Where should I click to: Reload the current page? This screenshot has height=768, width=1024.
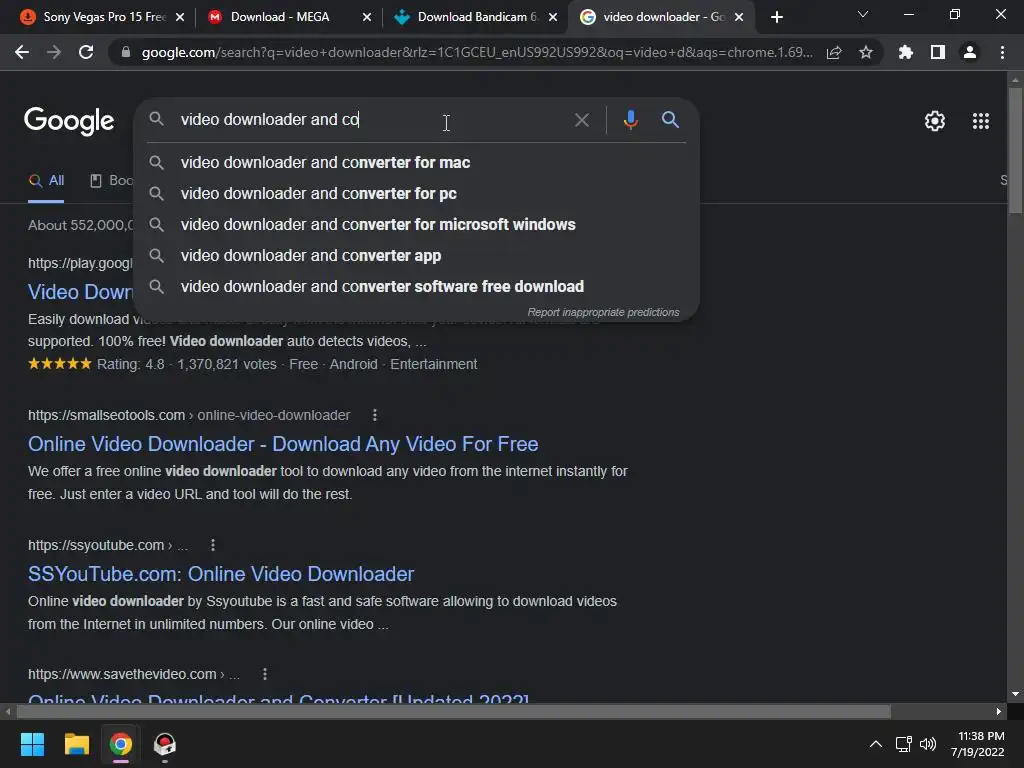pyautogui.click(x=86, y=52)
